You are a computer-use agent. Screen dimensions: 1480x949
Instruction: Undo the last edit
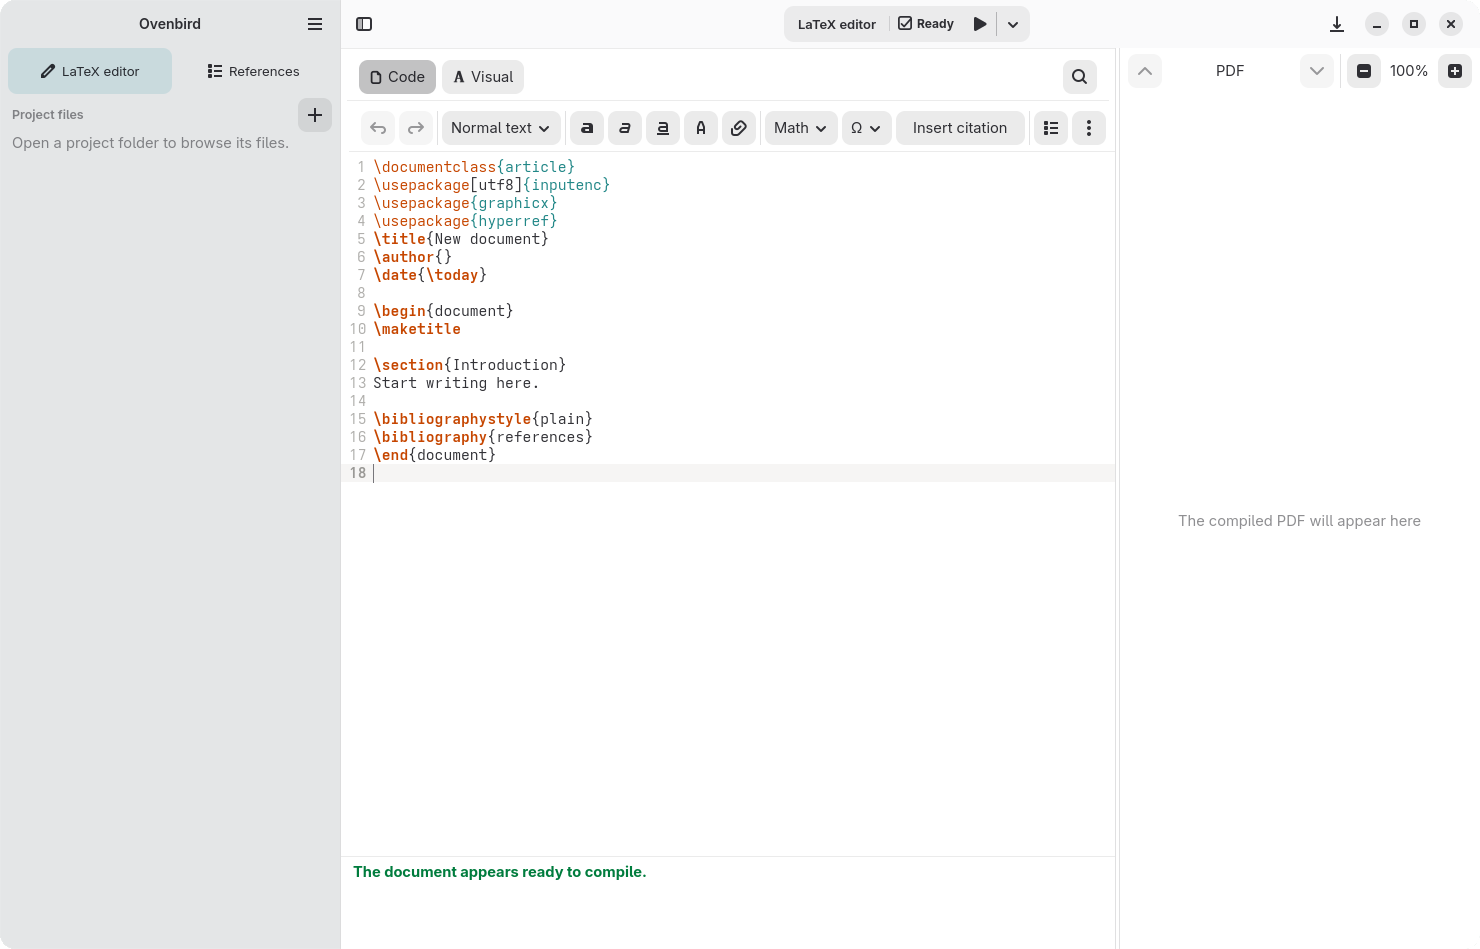click(x=378, y=128)
